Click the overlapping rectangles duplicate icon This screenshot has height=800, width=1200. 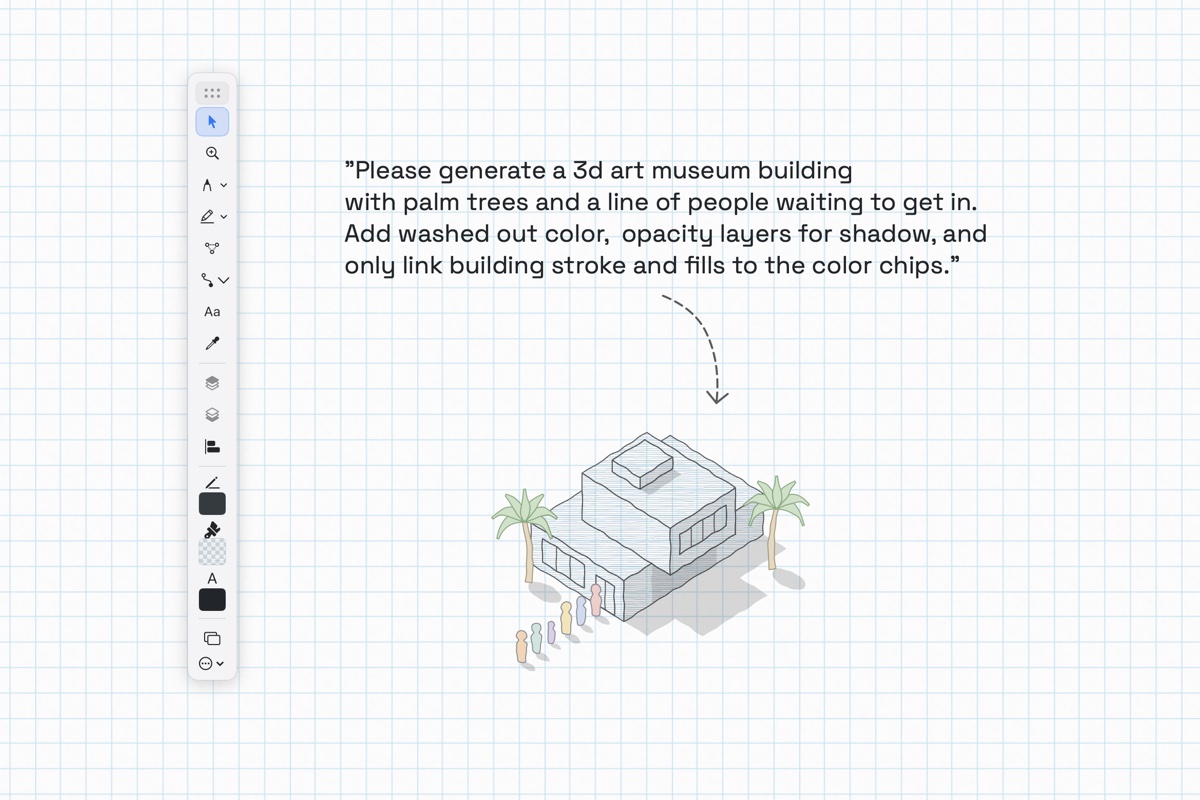point(212,638)
